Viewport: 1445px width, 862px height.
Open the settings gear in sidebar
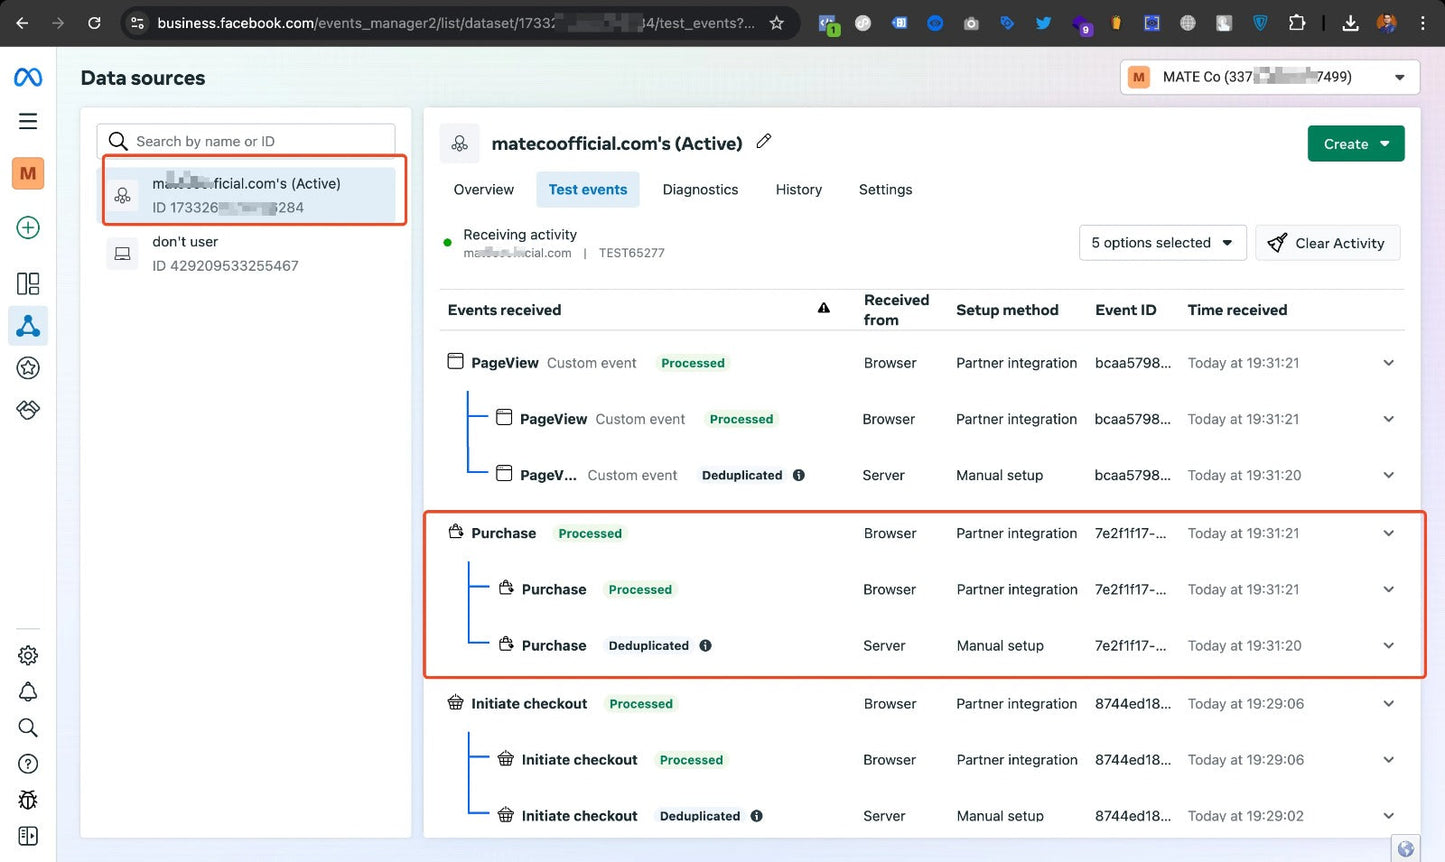28,656
